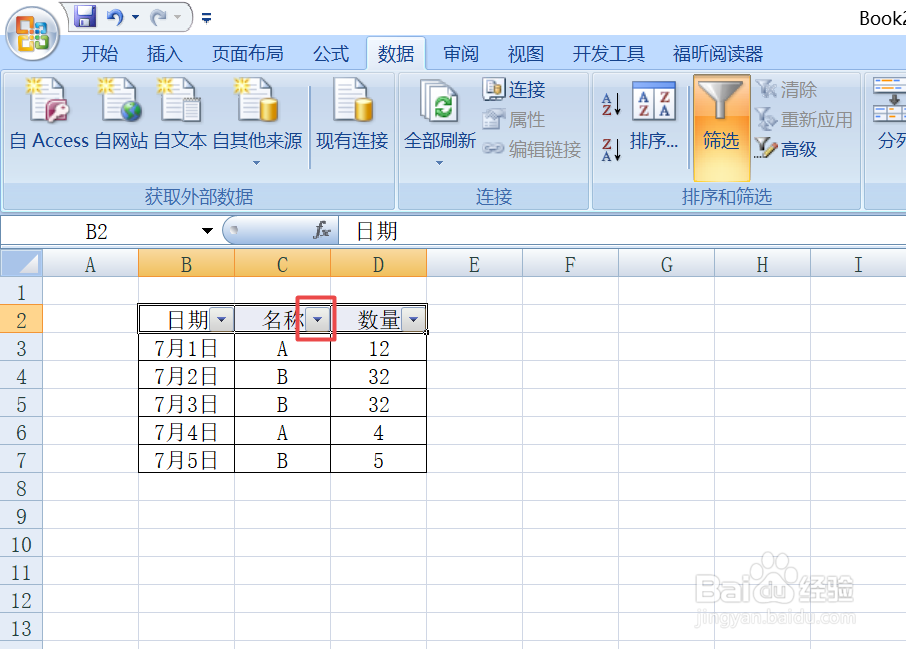
Task: Select column B header
Action: pyautogui.click(x=186, y=264)
